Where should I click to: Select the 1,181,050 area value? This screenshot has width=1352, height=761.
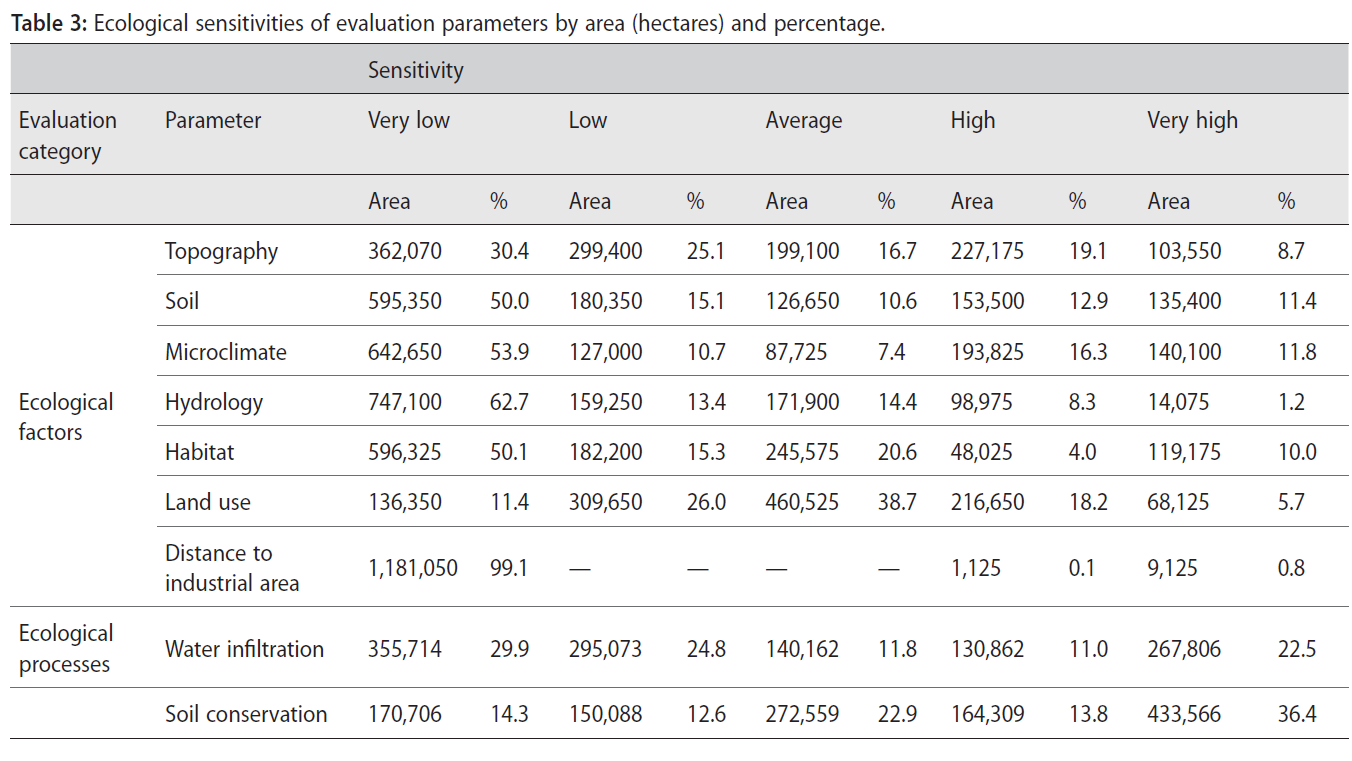point(412,568)
